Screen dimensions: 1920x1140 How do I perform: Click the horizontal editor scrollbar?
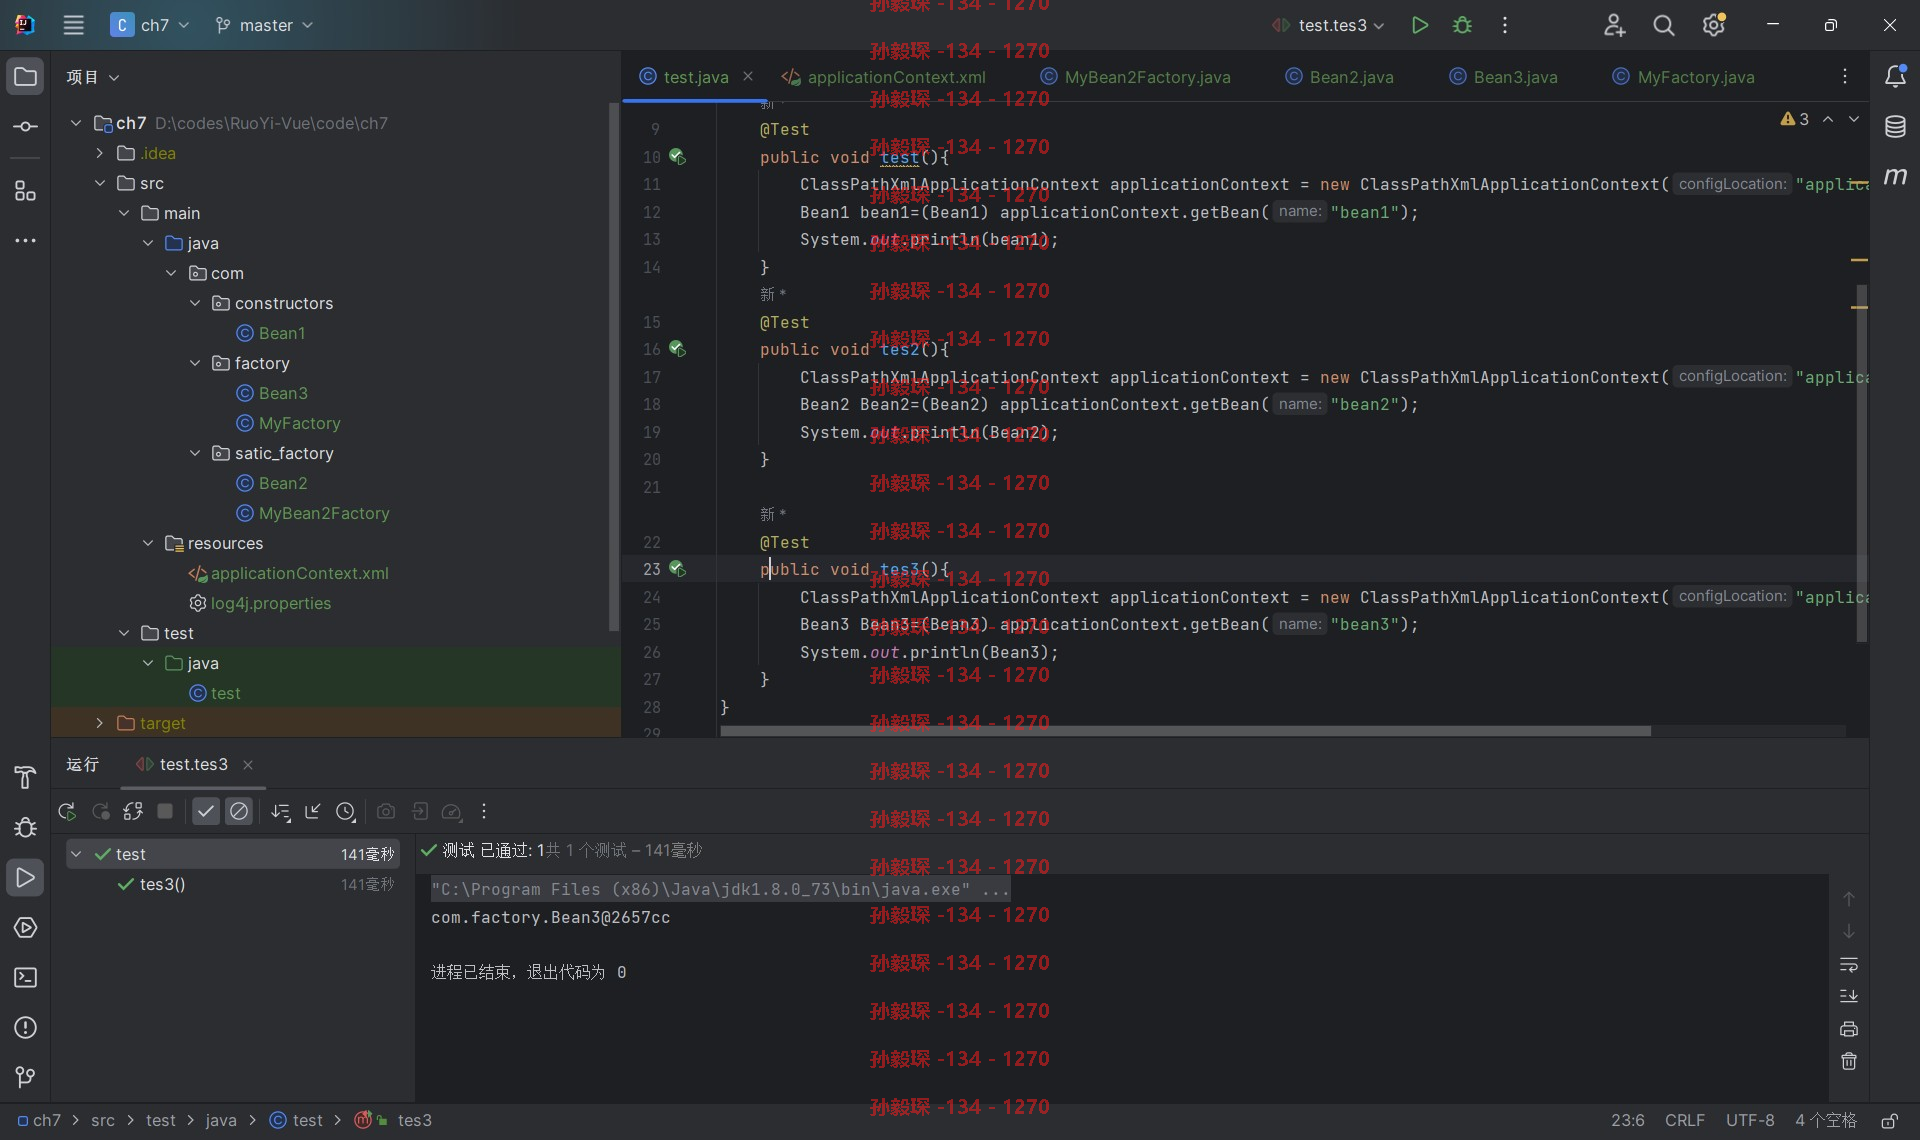(1185, 731)
